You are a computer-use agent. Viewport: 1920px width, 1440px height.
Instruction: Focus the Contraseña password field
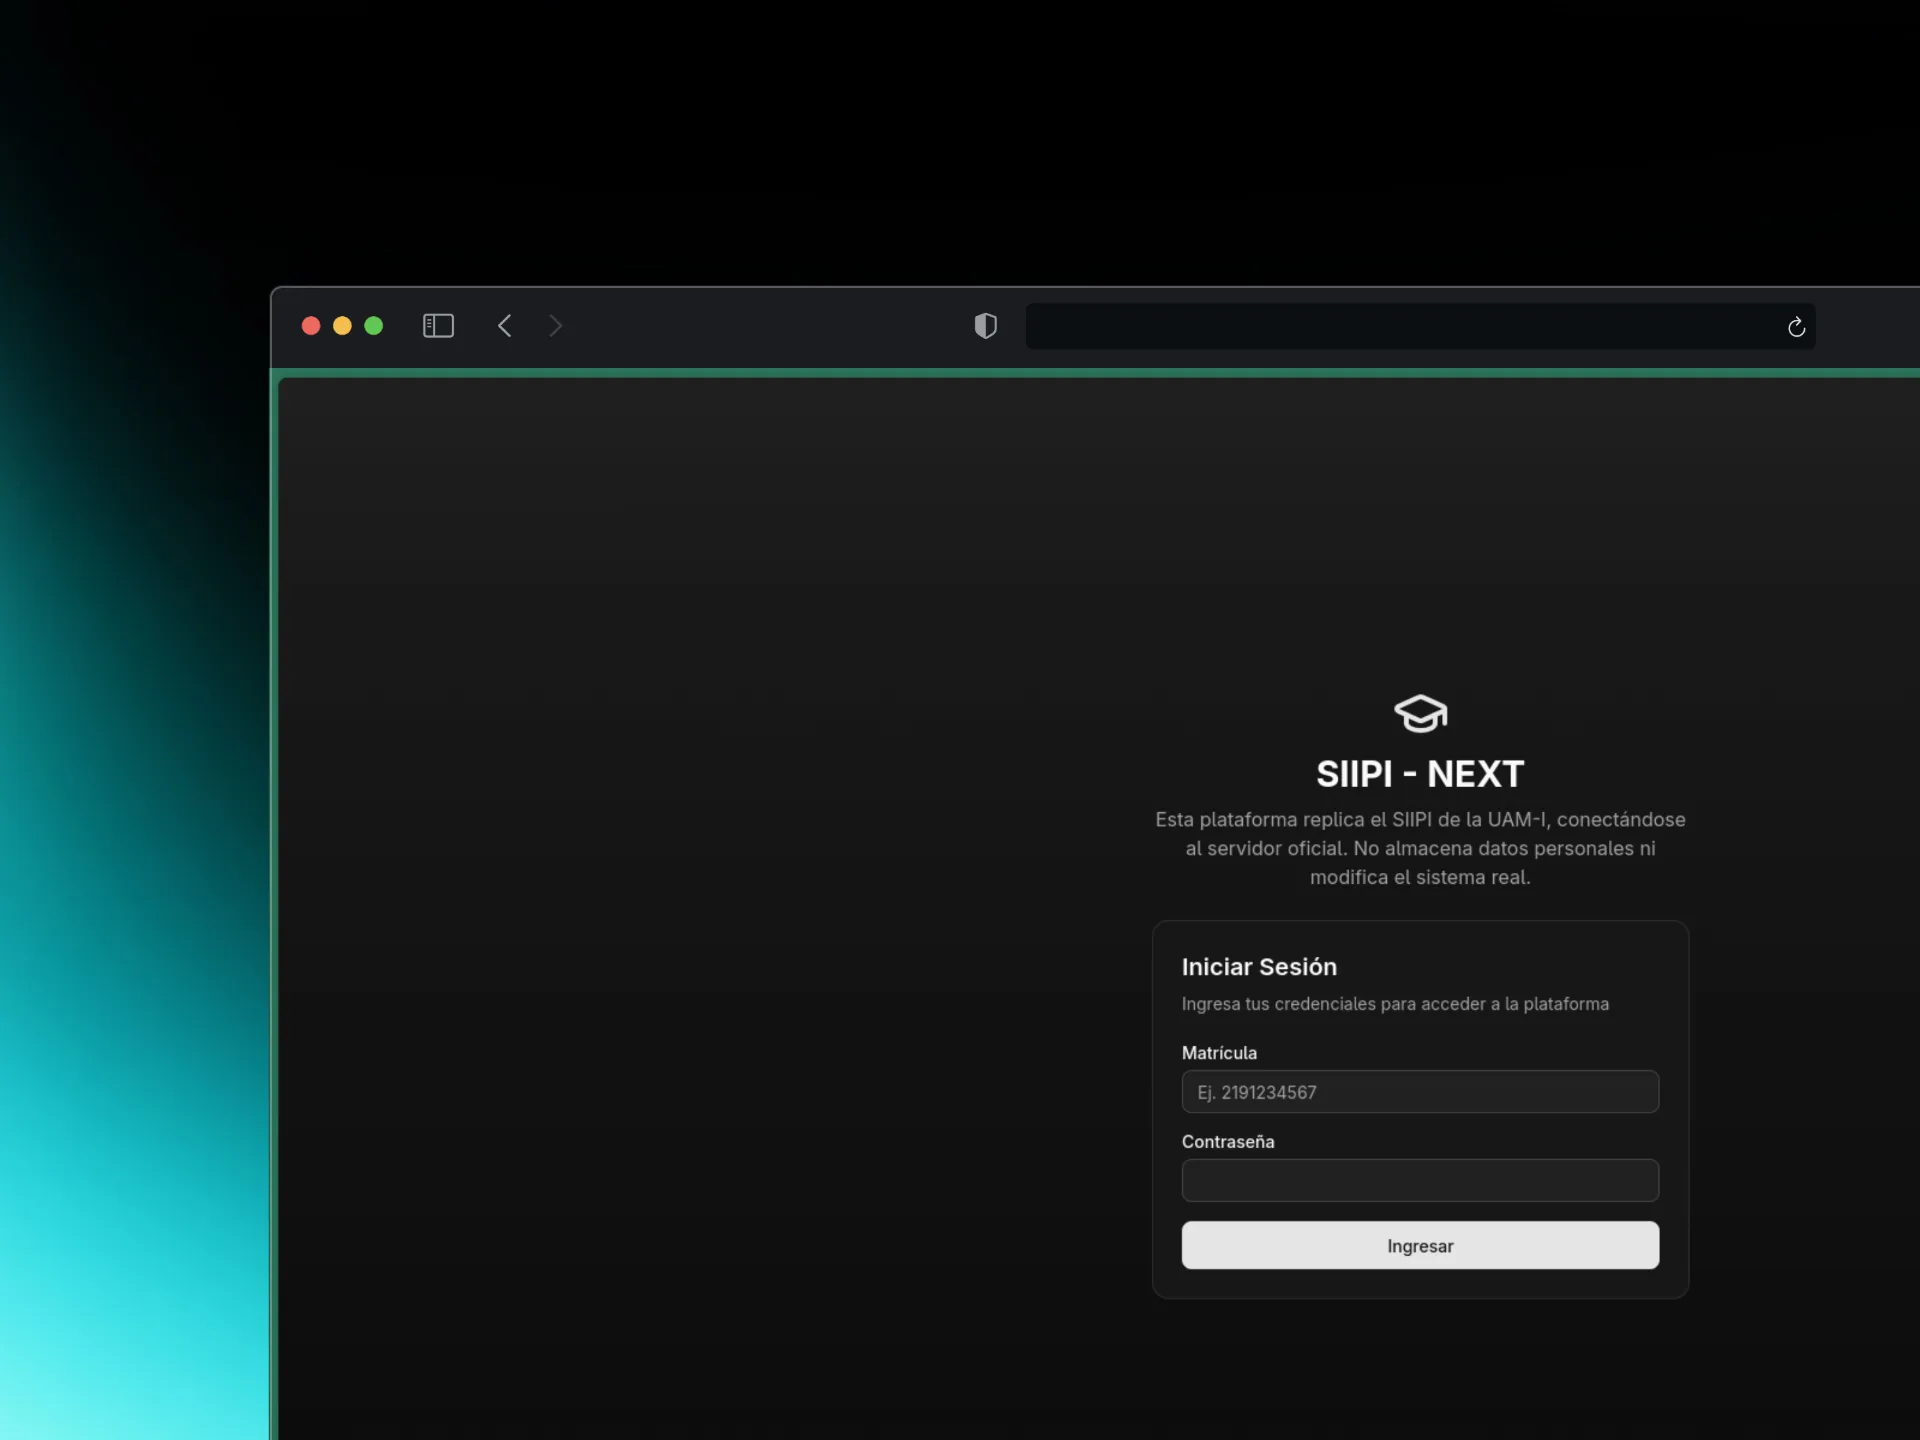1420,1181
